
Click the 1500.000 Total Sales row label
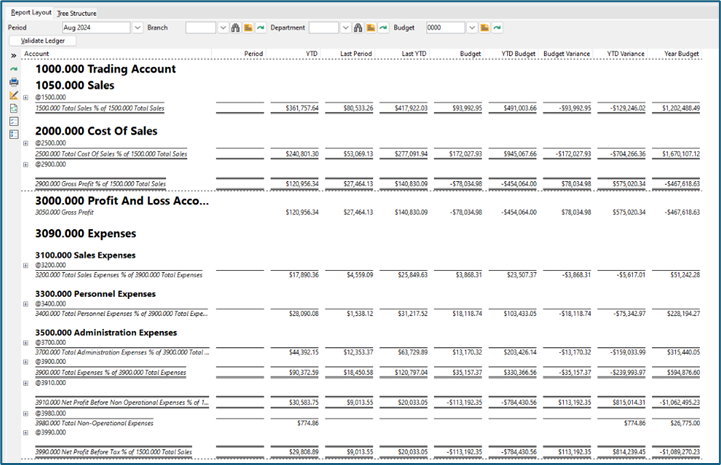(100, 109)
